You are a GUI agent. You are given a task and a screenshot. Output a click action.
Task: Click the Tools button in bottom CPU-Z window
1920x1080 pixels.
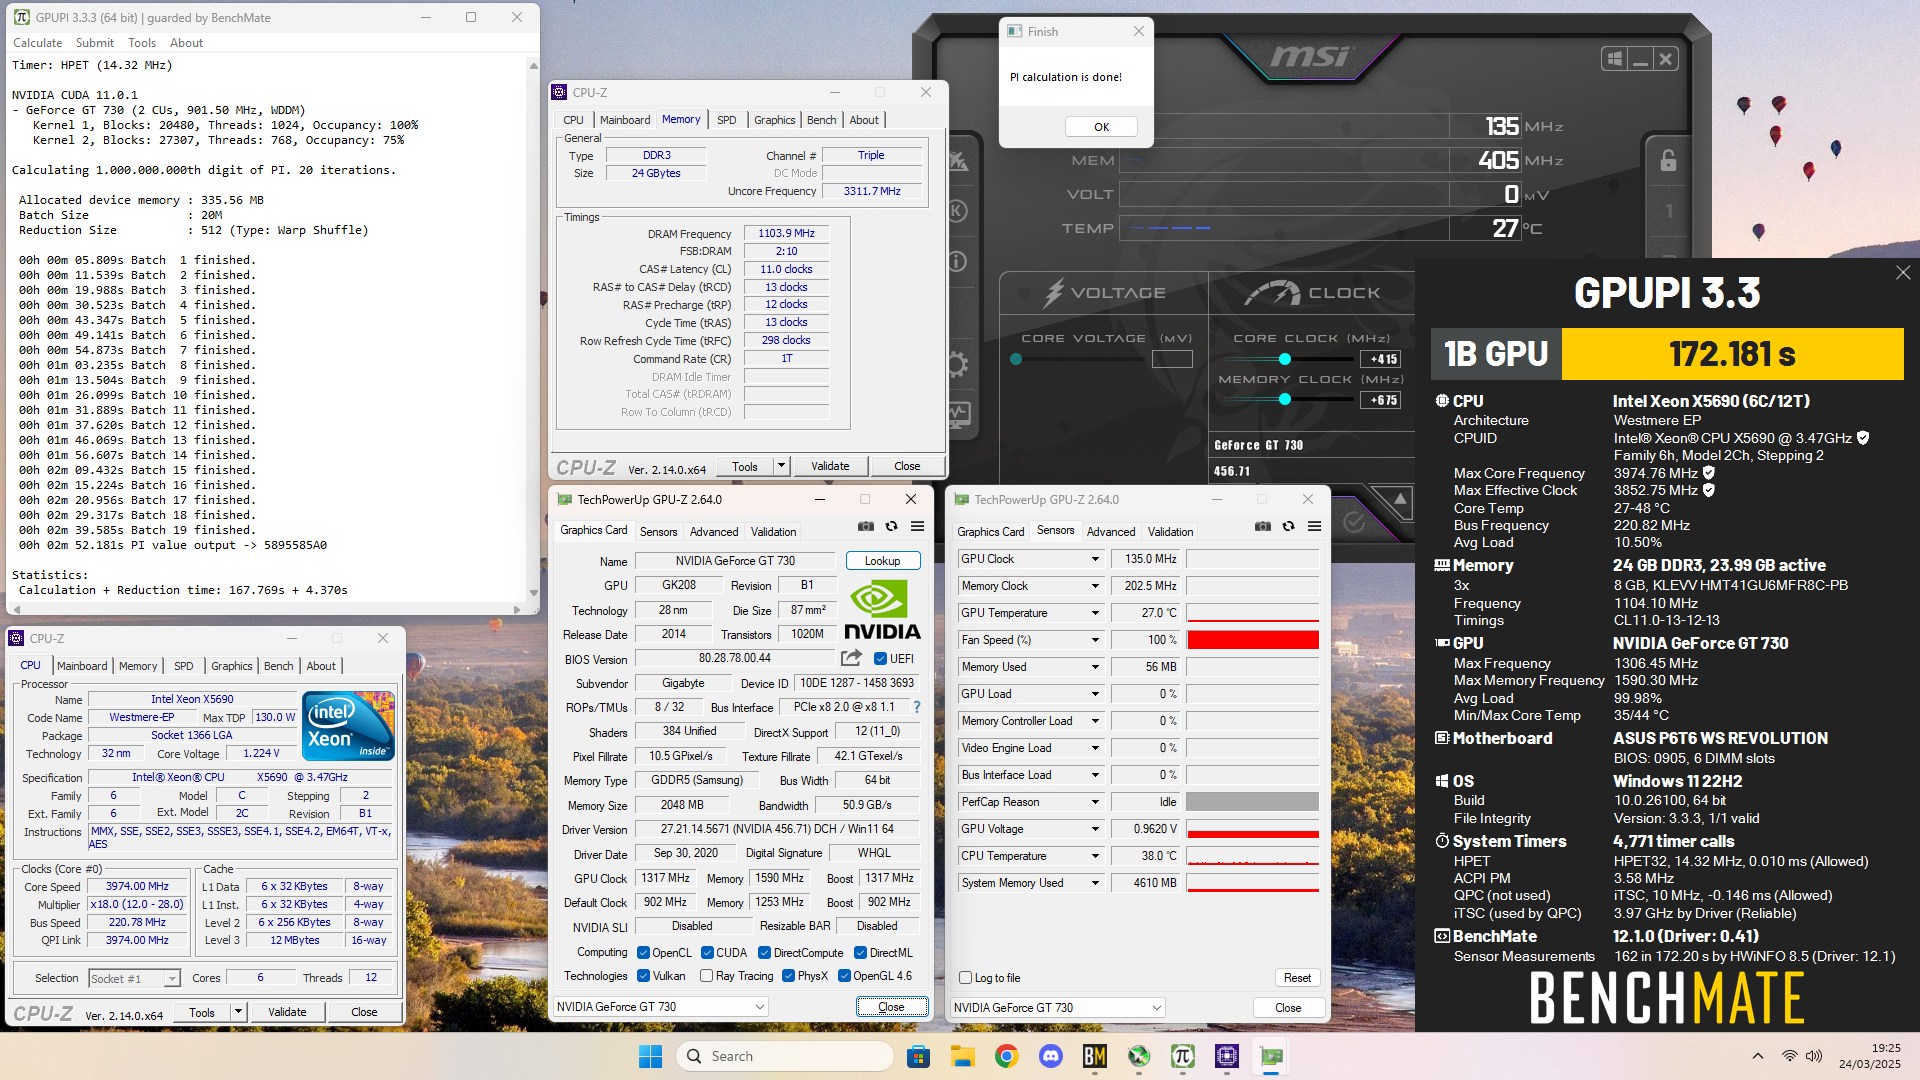(202, 1012)
